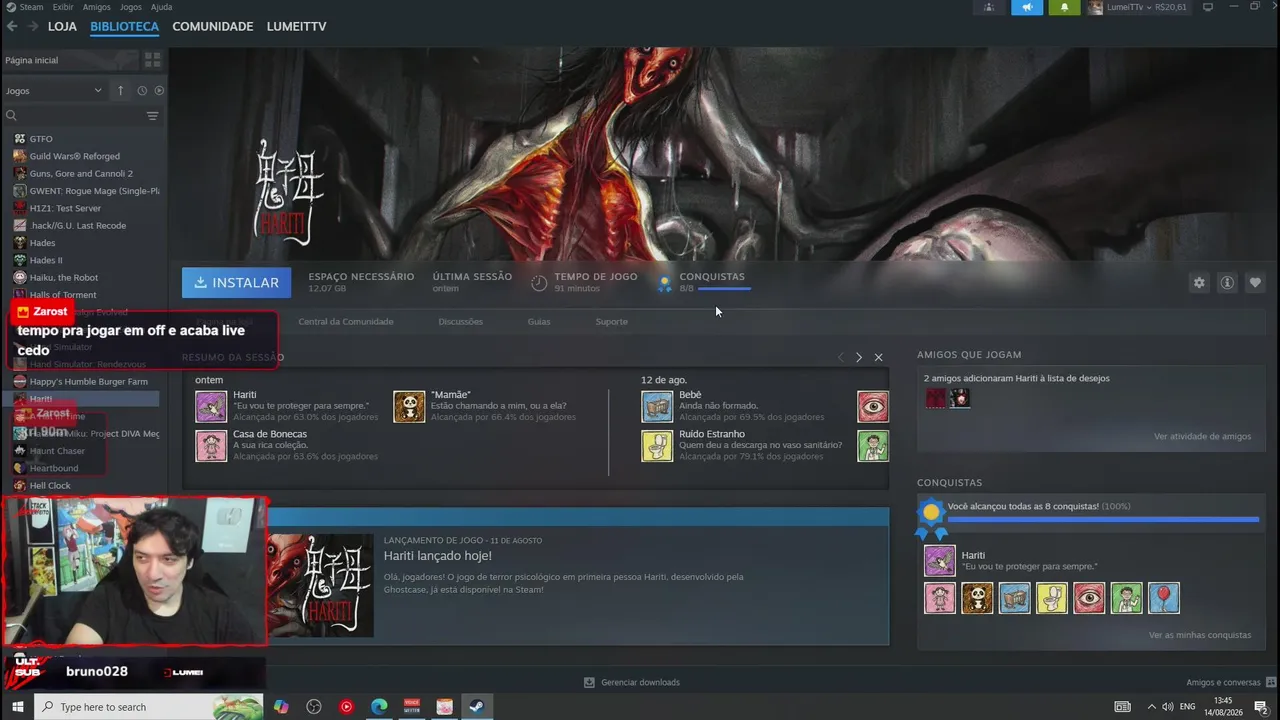Open the friends broadcast icon in the top bar
Screen dimensions: 1280x720
click(x=989, y=7)
